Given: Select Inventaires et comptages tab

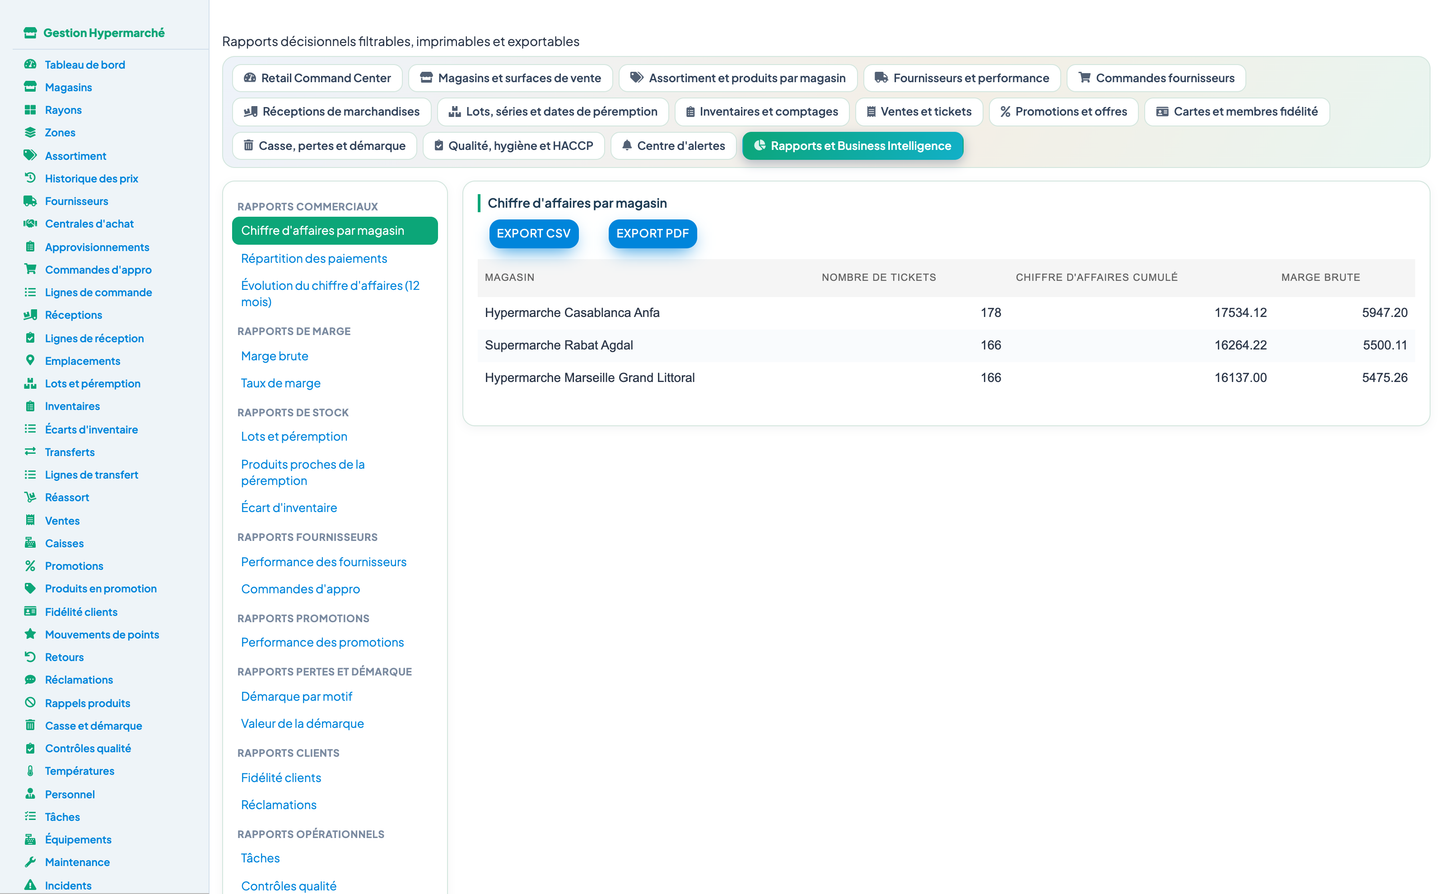Looking at the screenshot, I should (x=762, y=112).
